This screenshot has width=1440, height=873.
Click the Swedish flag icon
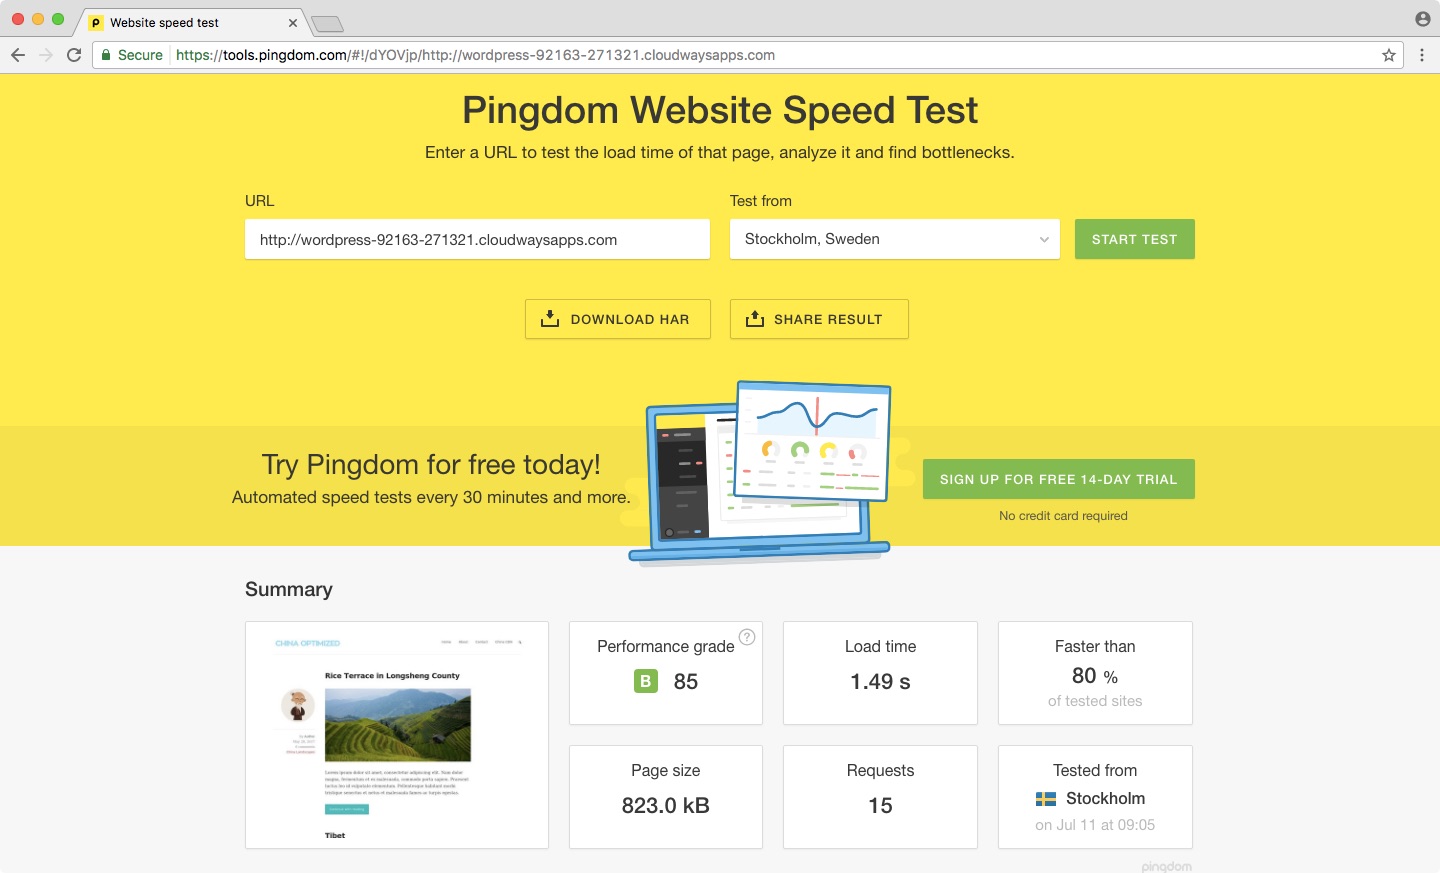pos(1046,799)
